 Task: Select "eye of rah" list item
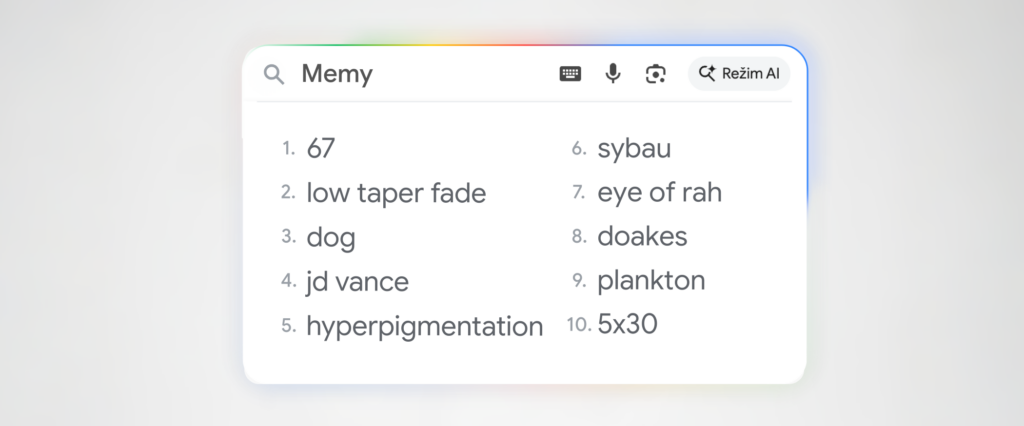pos(659,193)
